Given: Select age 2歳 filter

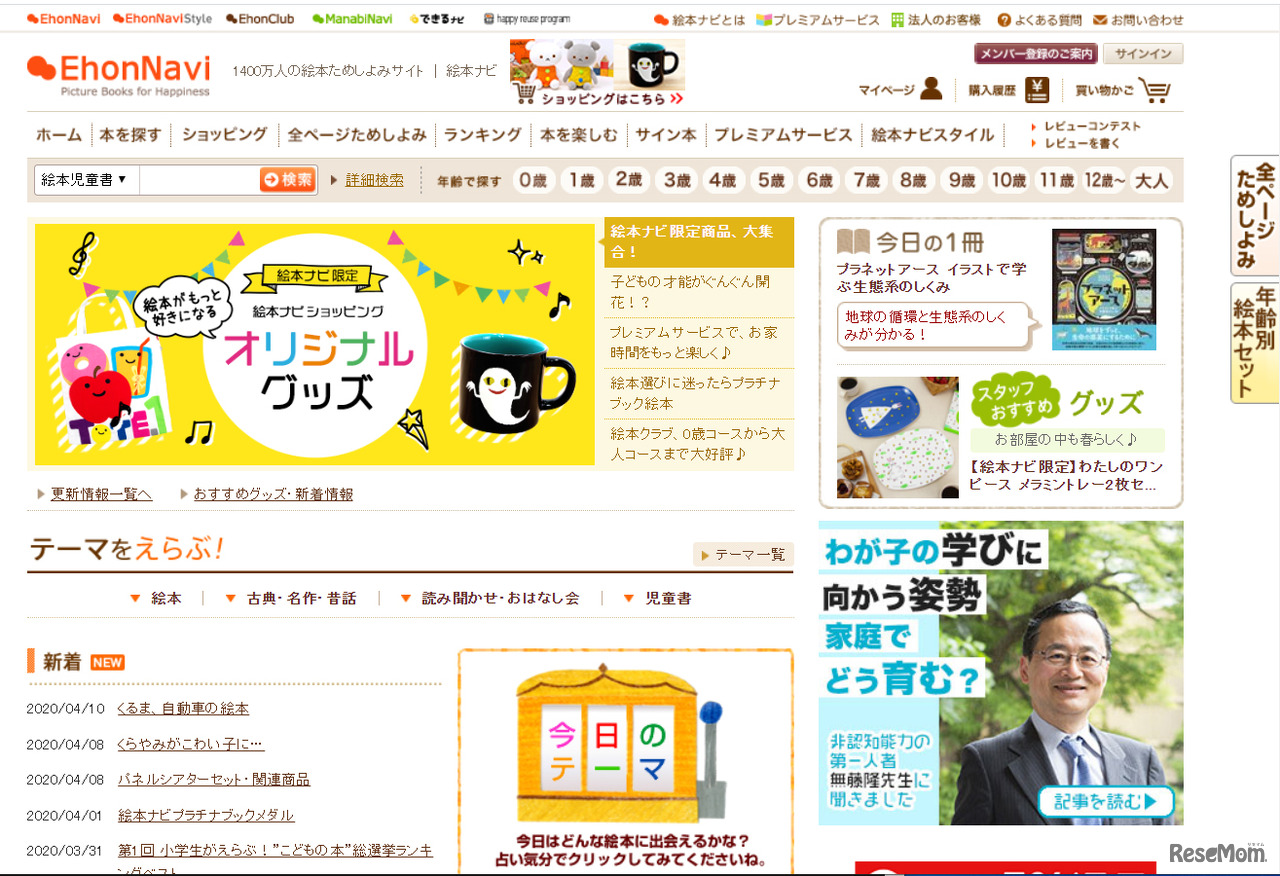Looking at the screenshot, I should [x=629, y=180].
